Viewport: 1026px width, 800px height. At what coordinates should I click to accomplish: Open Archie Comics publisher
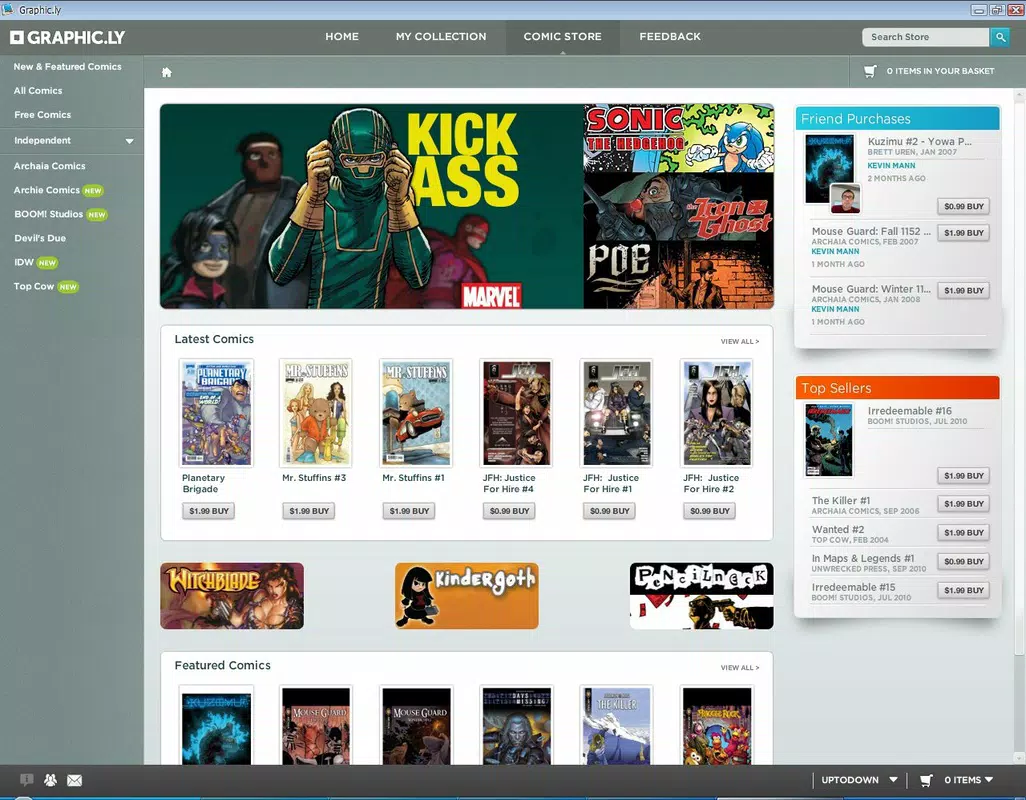coord(46,190)
